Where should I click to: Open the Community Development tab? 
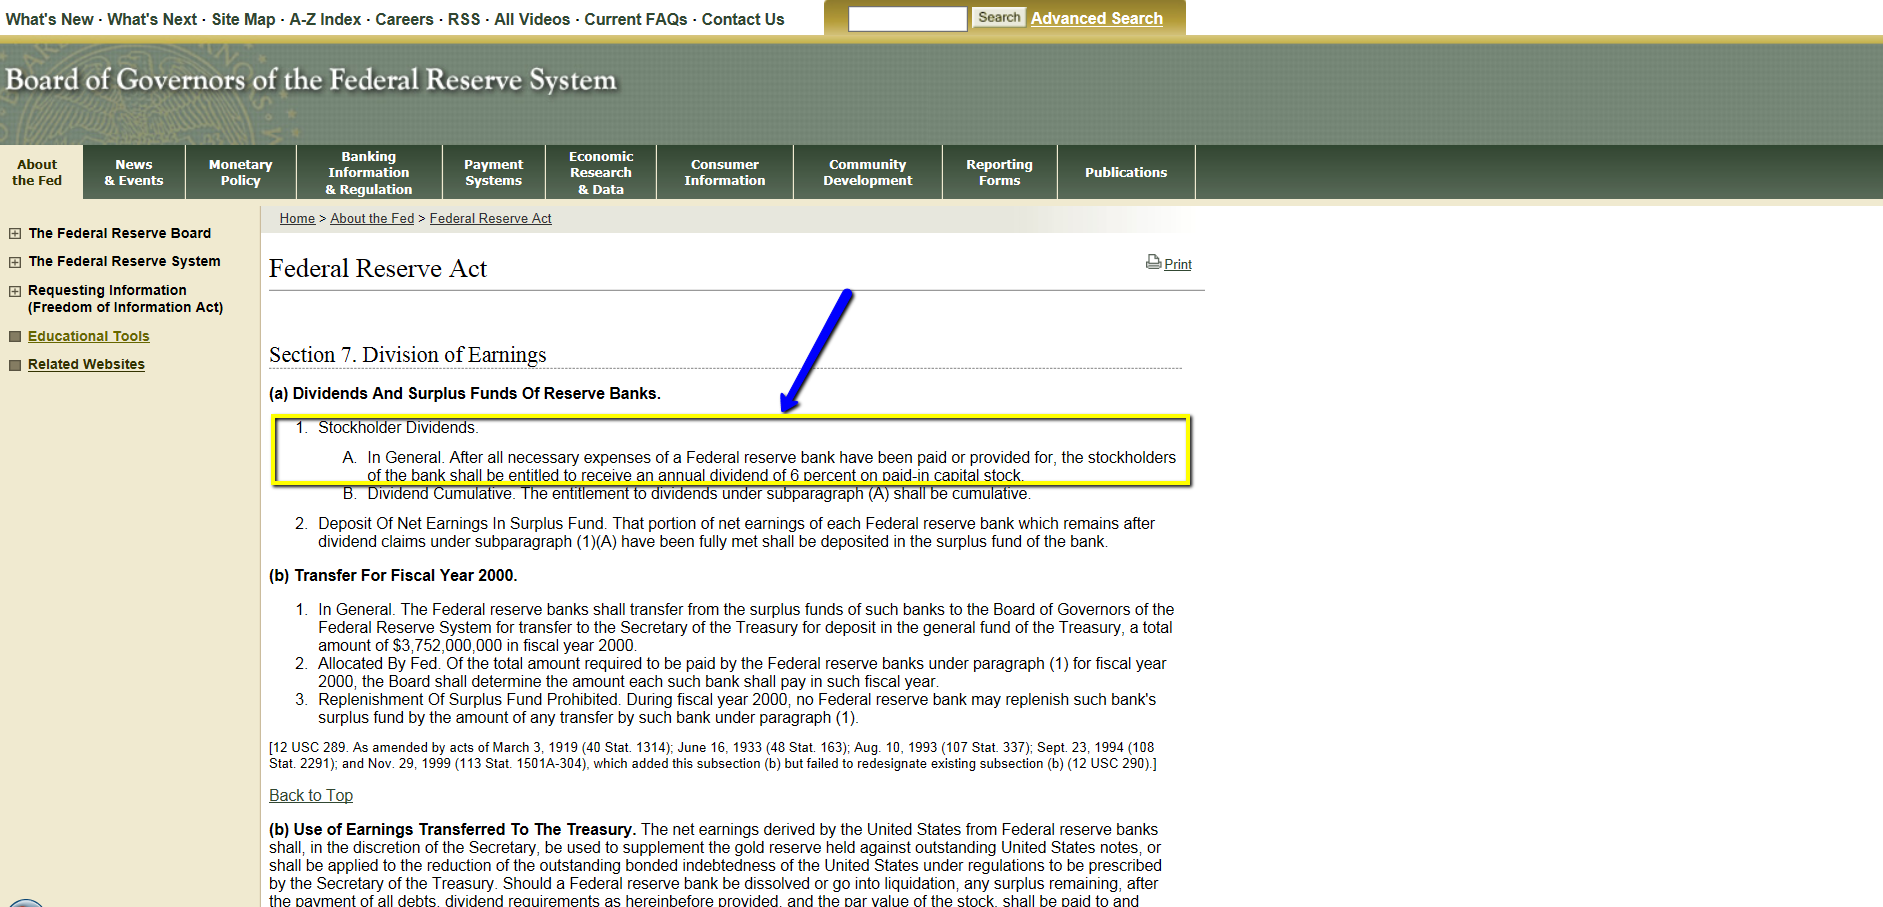click(x=868, y=172)
